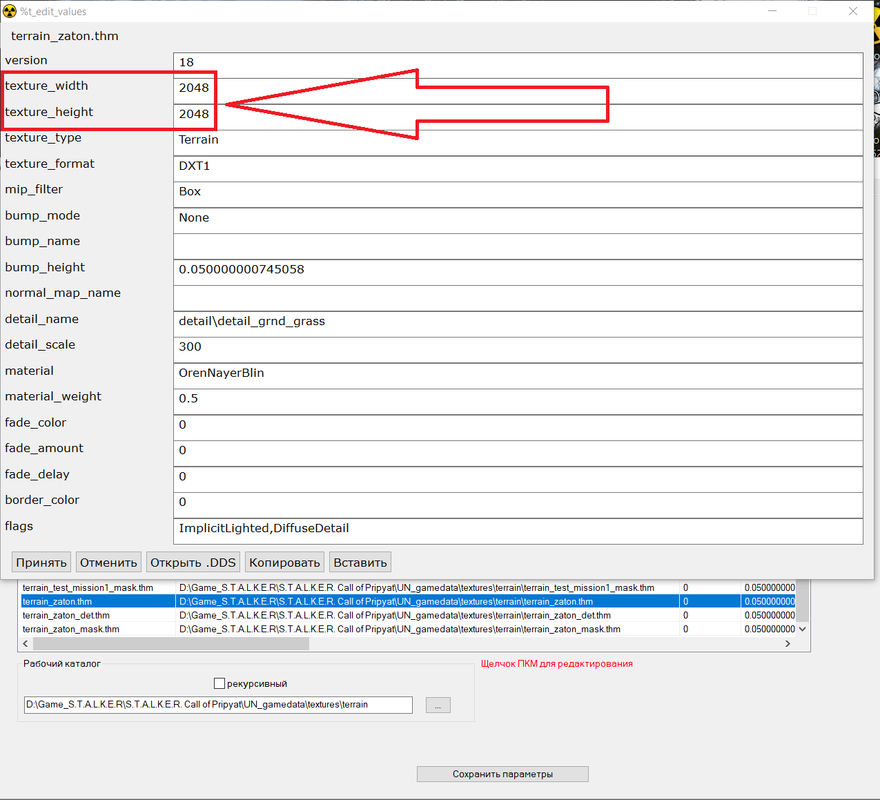Click the red hint Щелчок ПКМ для редактирования

tap(557, 664)
